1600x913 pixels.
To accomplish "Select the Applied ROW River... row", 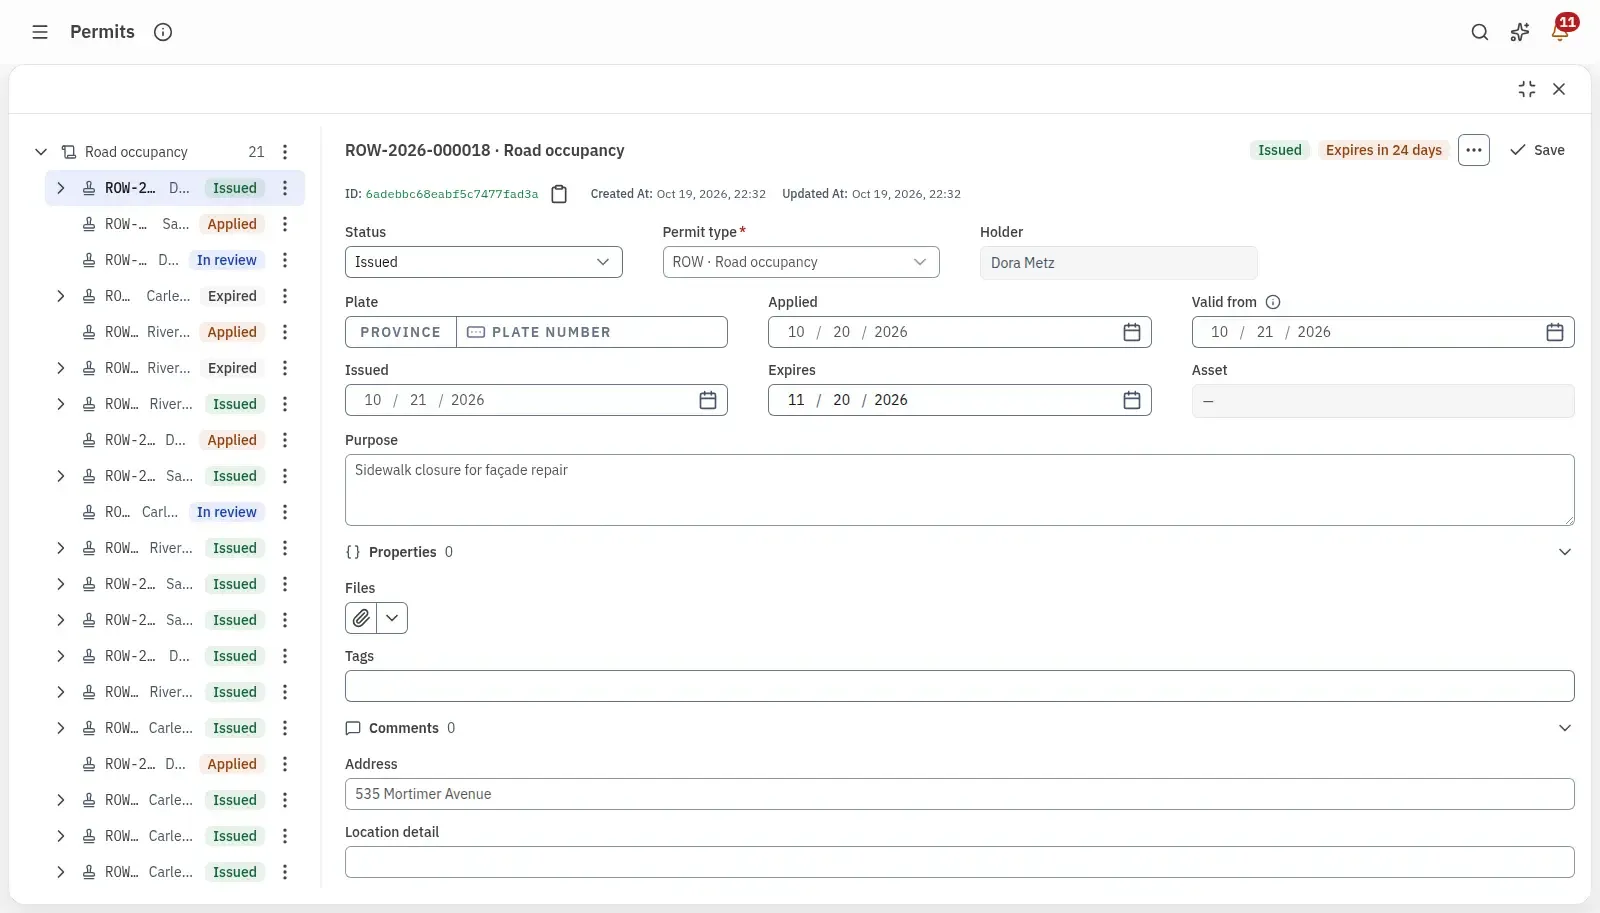I will pyautogui.click(x=175, y=332).
